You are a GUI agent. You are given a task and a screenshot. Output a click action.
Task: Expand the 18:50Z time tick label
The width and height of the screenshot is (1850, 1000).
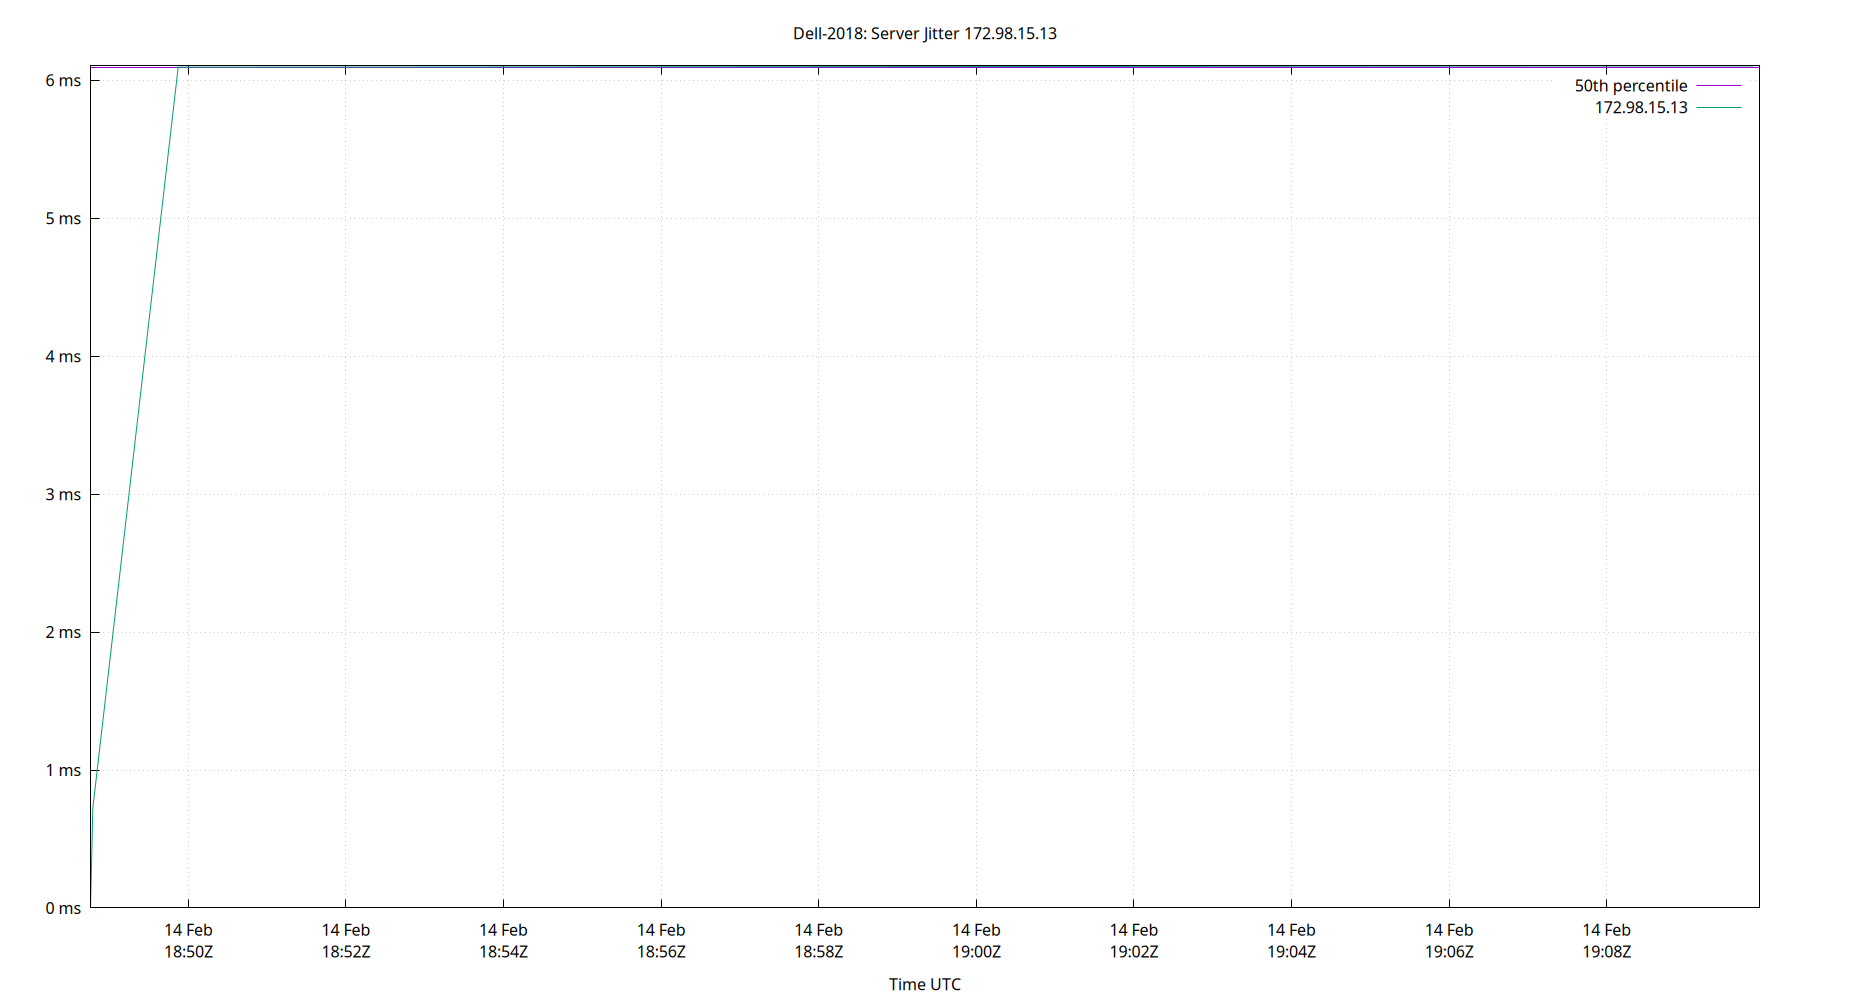pyautogui.click(x=187, y=940)
